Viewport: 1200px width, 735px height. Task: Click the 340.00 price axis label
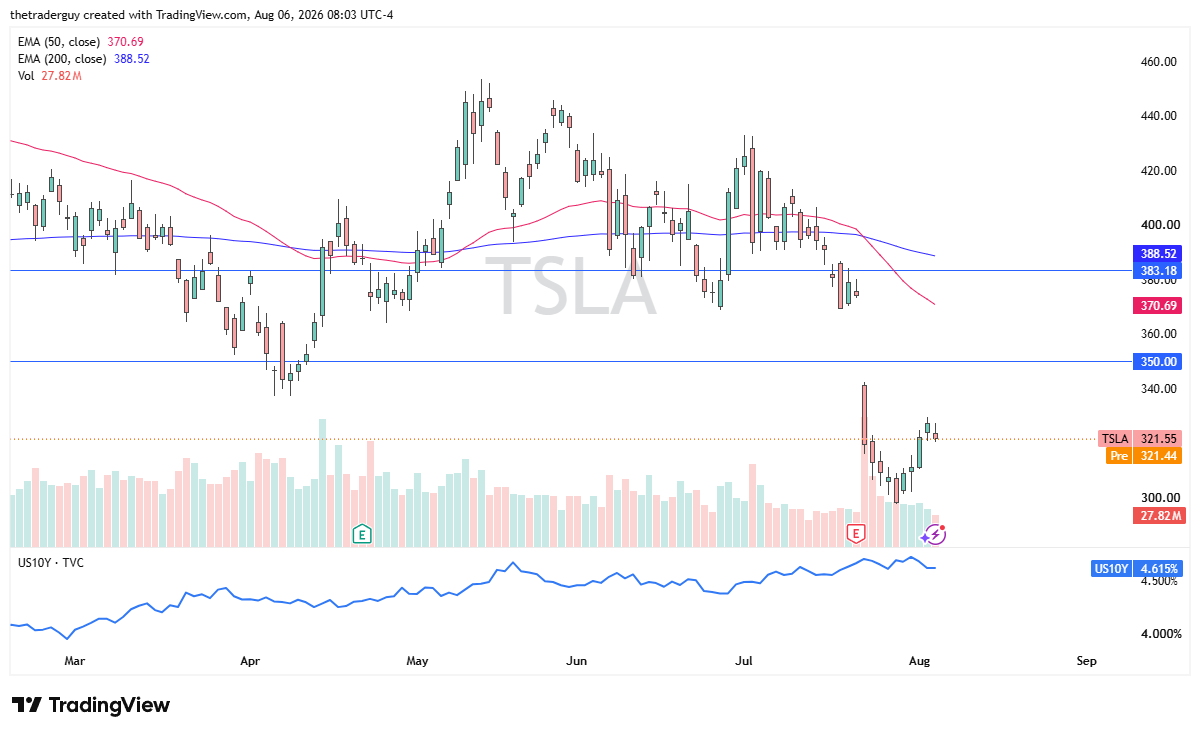[x=1158, y=389]
